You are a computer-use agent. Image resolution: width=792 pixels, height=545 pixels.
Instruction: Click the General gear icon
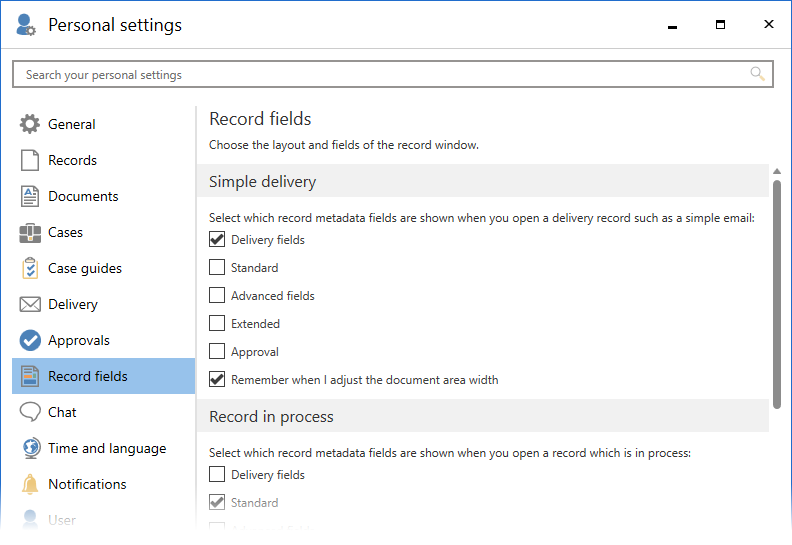click(30, 124)
